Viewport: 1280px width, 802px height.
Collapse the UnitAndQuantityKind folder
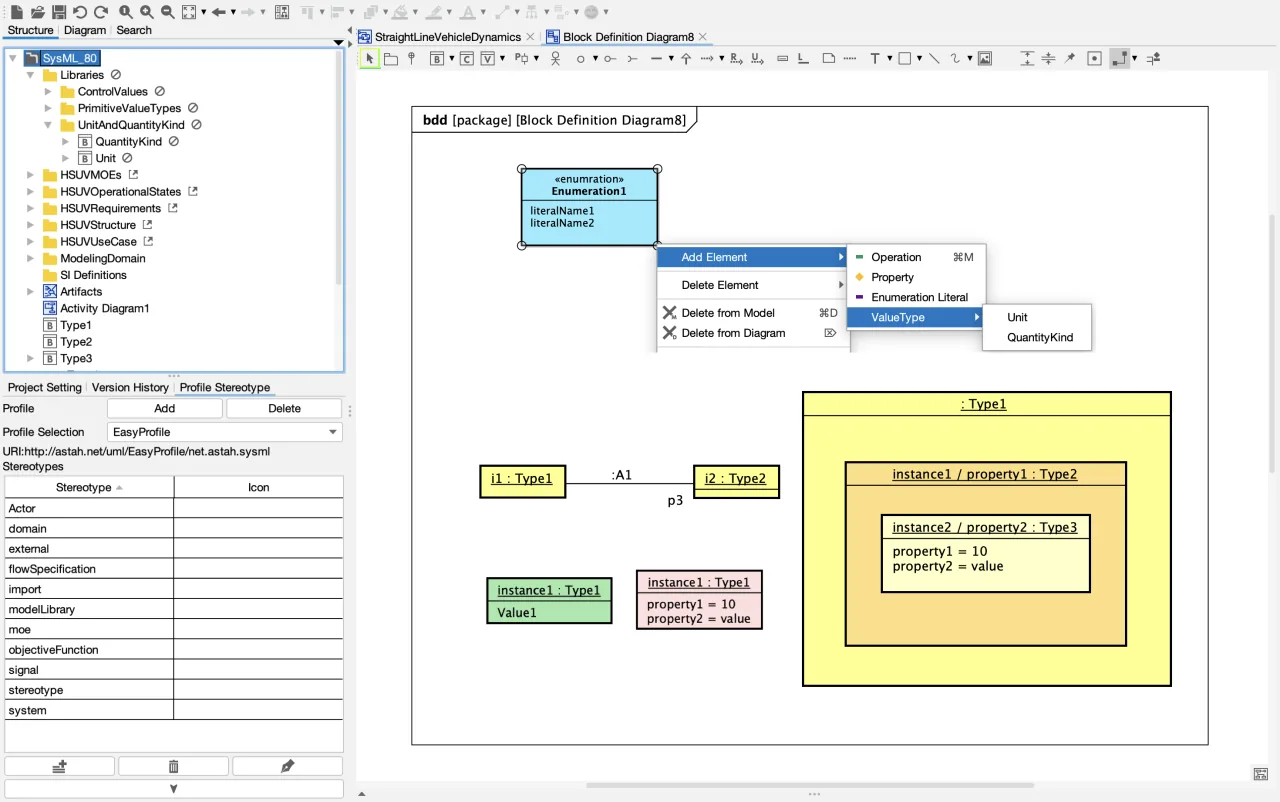tap(48, 125)
